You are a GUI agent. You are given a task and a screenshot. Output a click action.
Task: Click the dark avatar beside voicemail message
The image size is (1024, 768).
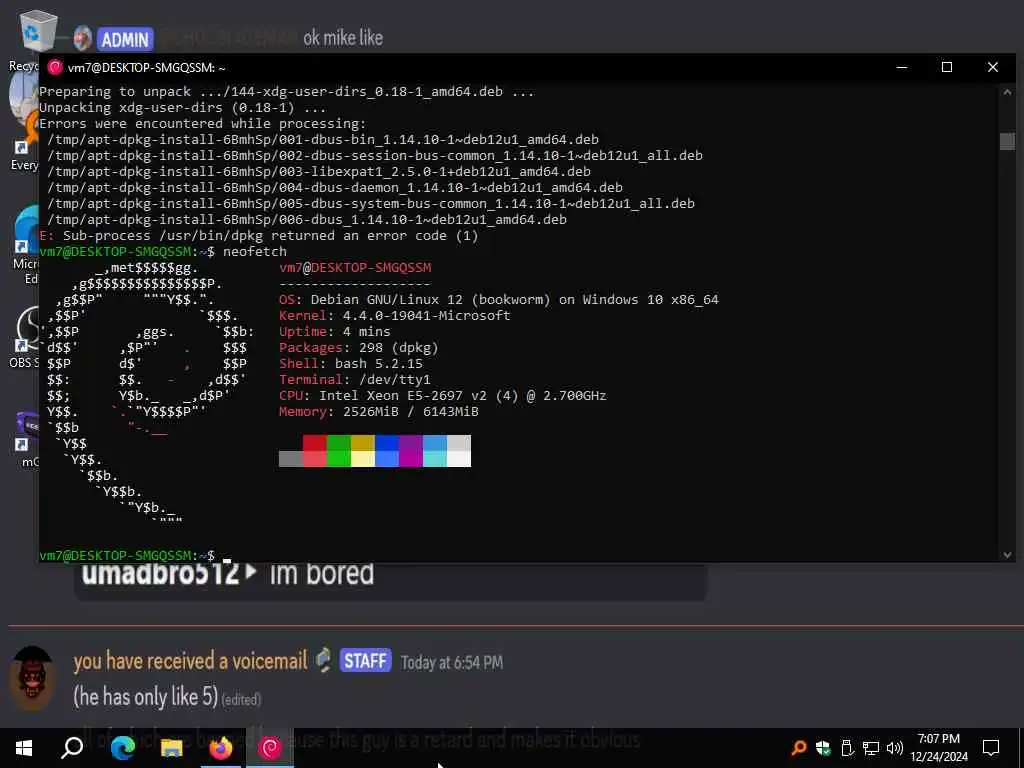click(x=33, y=679)
